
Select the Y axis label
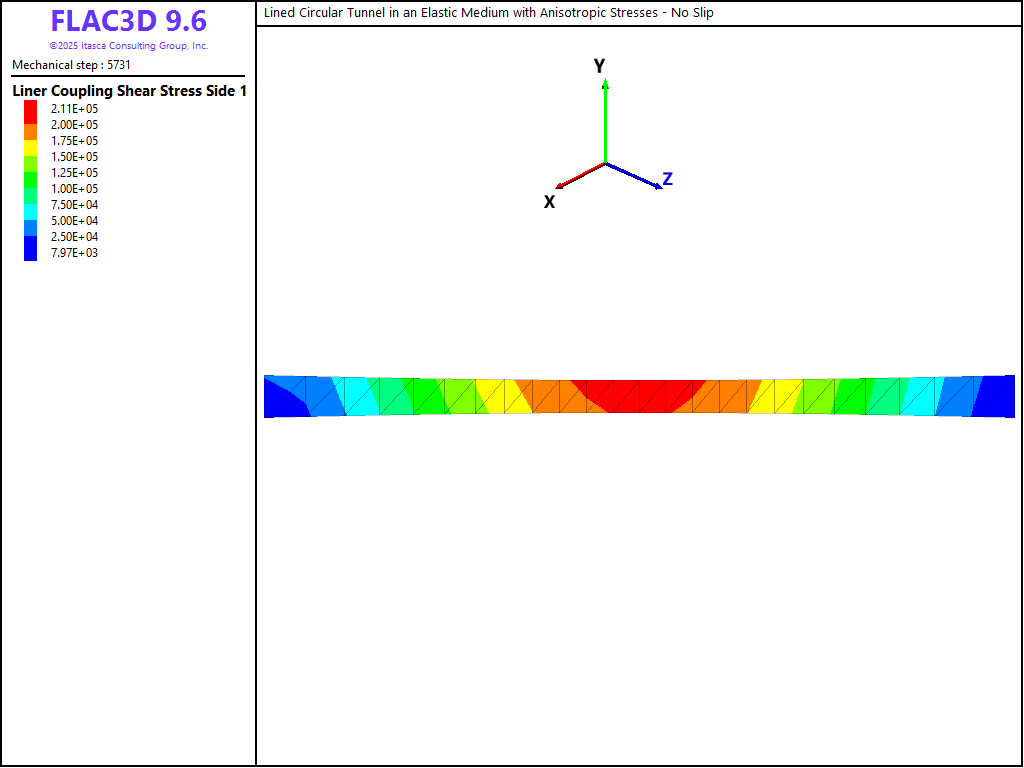coord(599,66)
